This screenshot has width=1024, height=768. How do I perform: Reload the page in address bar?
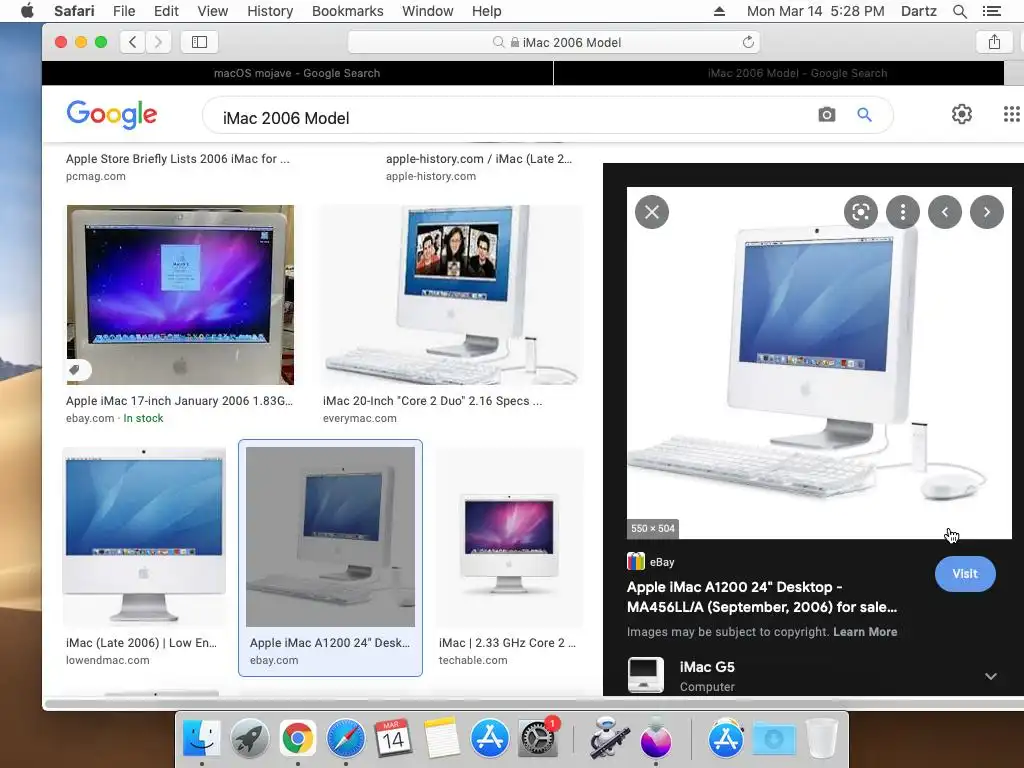pos(748,42)
